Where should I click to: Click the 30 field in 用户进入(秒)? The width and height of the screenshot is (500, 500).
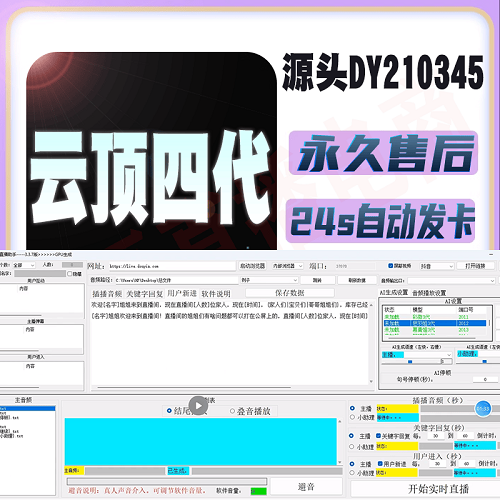click(x=437, y=464)
